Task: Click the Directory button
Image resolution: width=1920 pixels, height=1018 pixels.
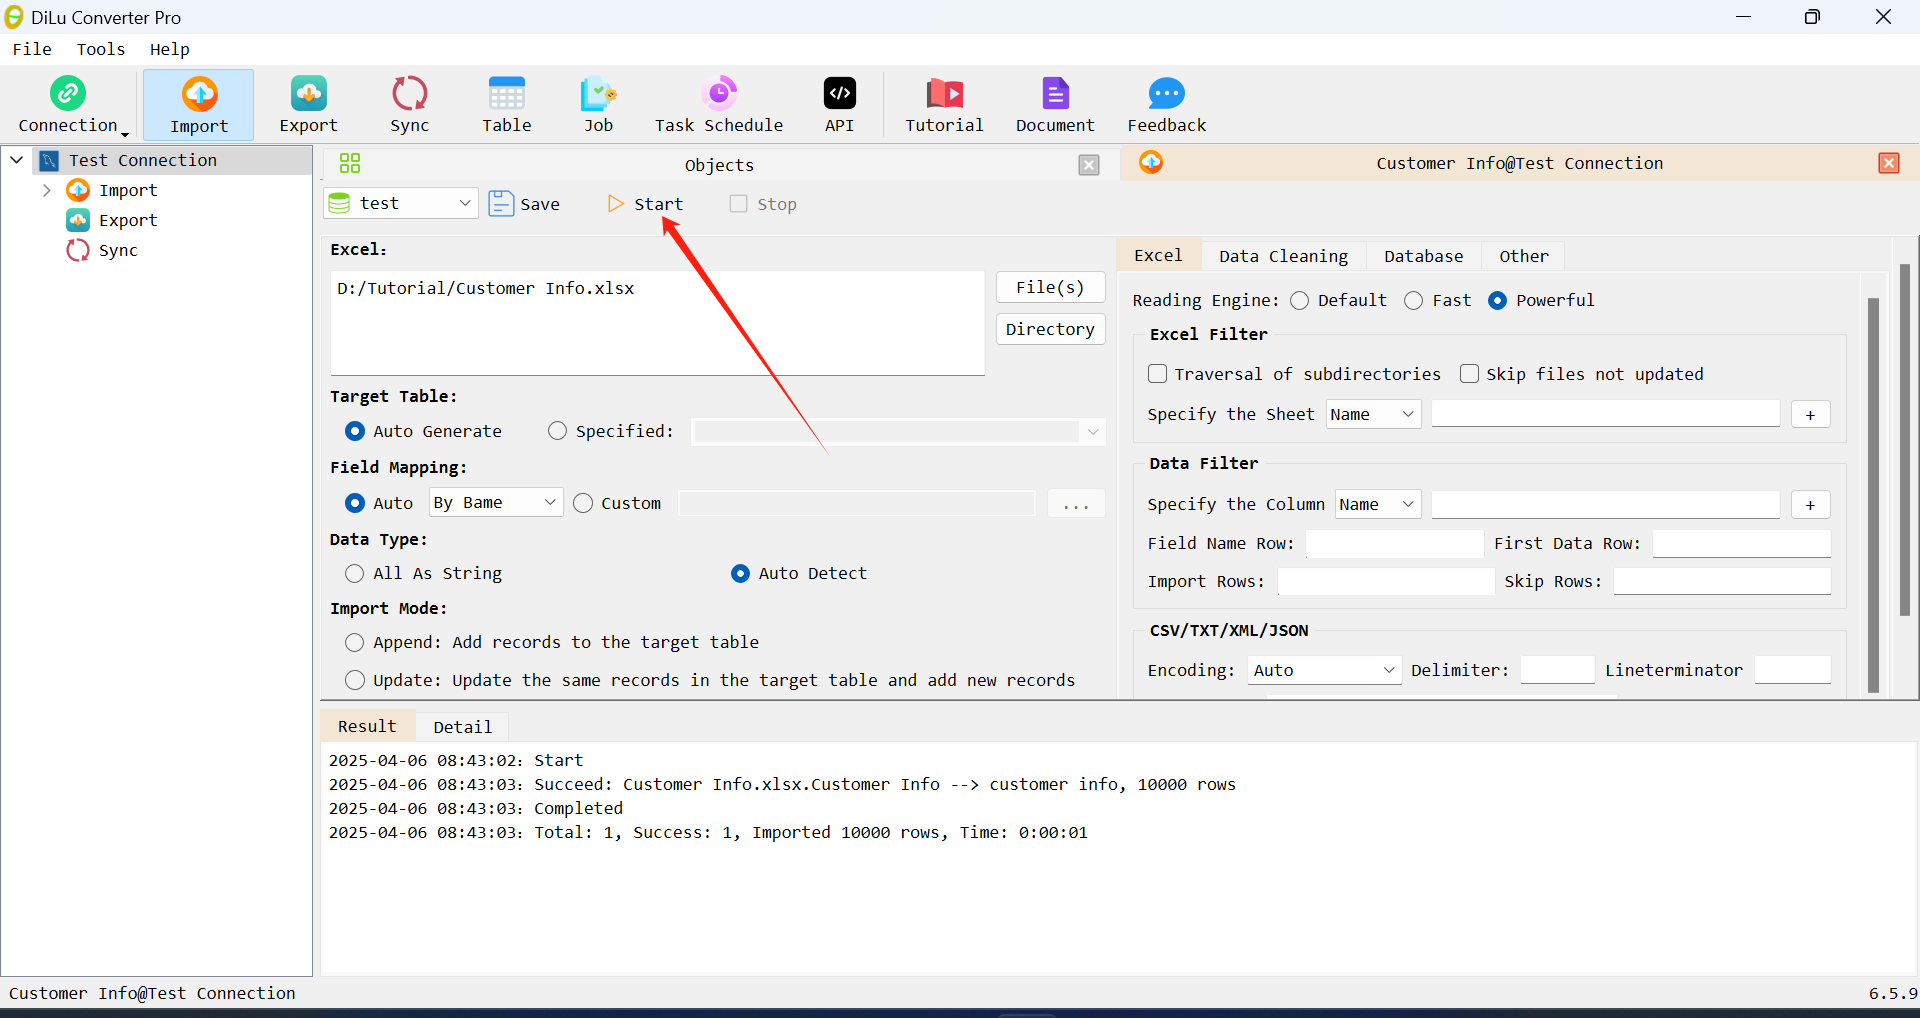Action: (x=1050, y=329)
